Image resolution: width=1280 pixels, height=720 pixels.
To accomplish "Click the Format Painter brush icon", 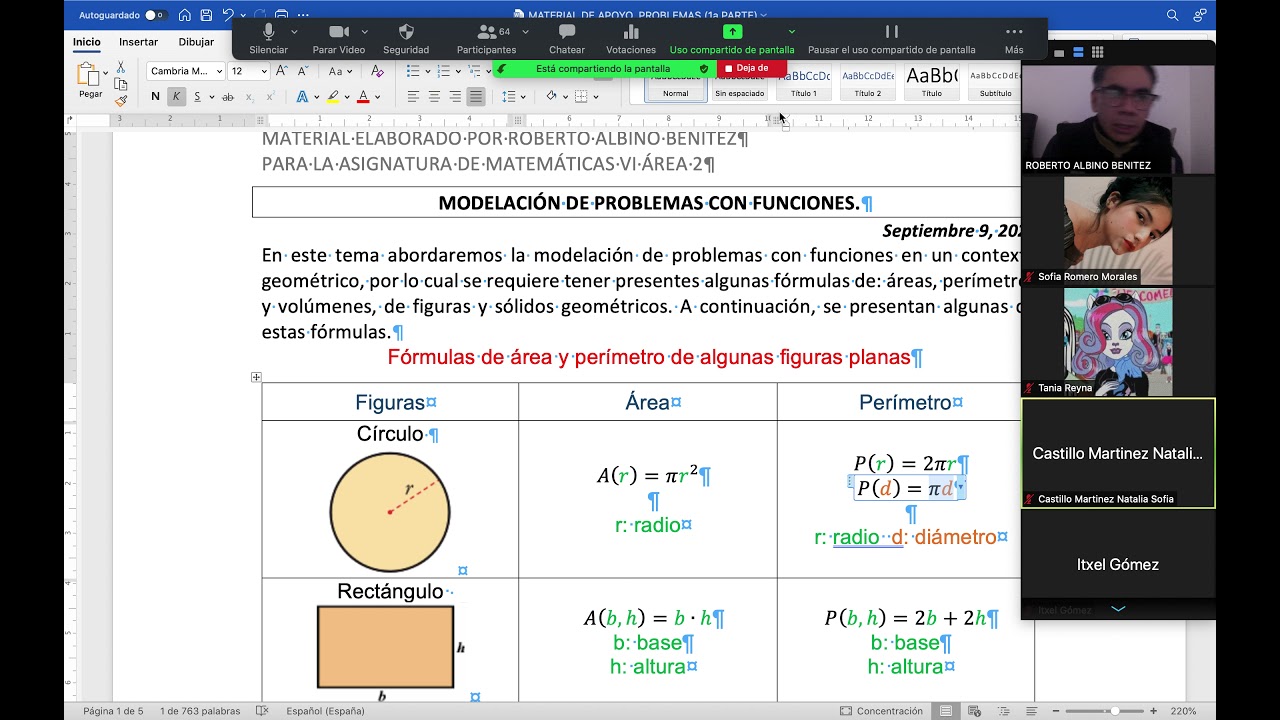I will [x=121, y=100].
